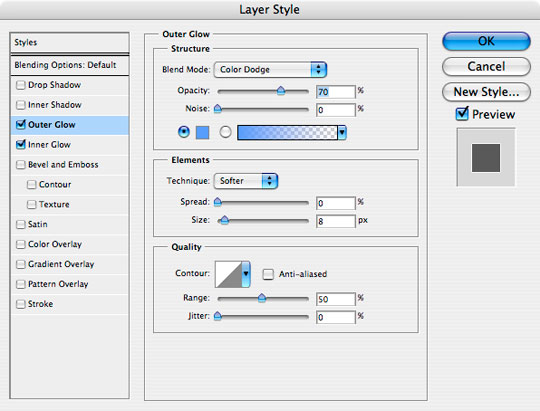The height and width of the screenshot is (411, 540).
Task: Enable the Anti-aliased checkbox
Action: point(268,274)
